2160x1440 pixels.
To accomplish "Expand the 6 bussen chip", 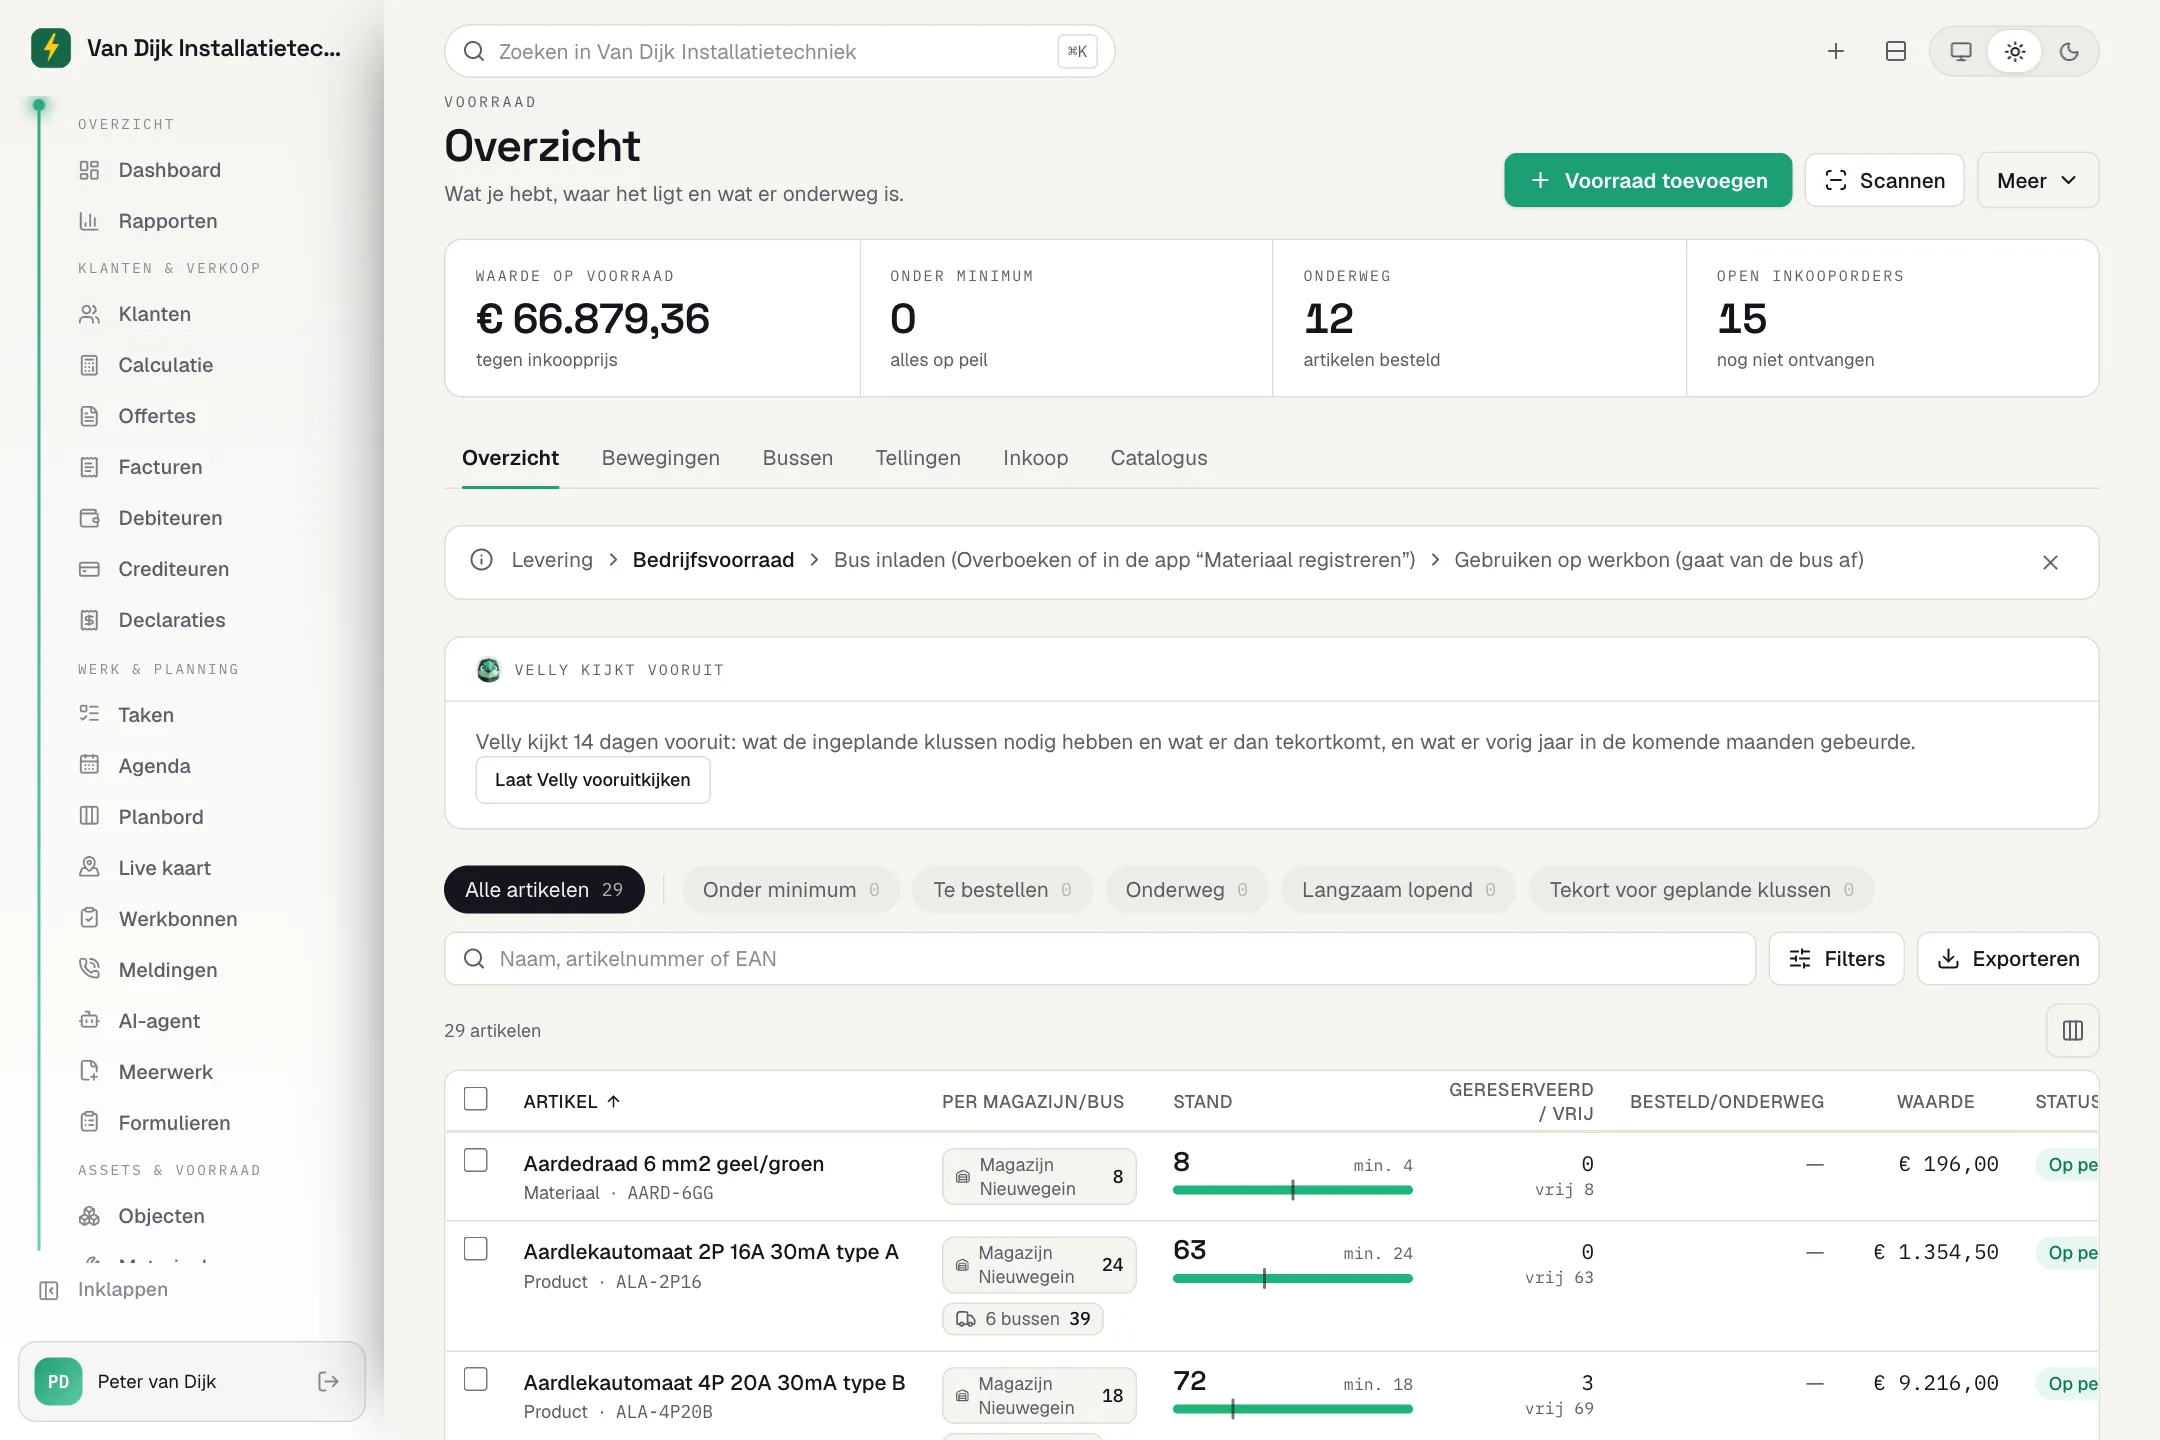I will 1022,1319.
